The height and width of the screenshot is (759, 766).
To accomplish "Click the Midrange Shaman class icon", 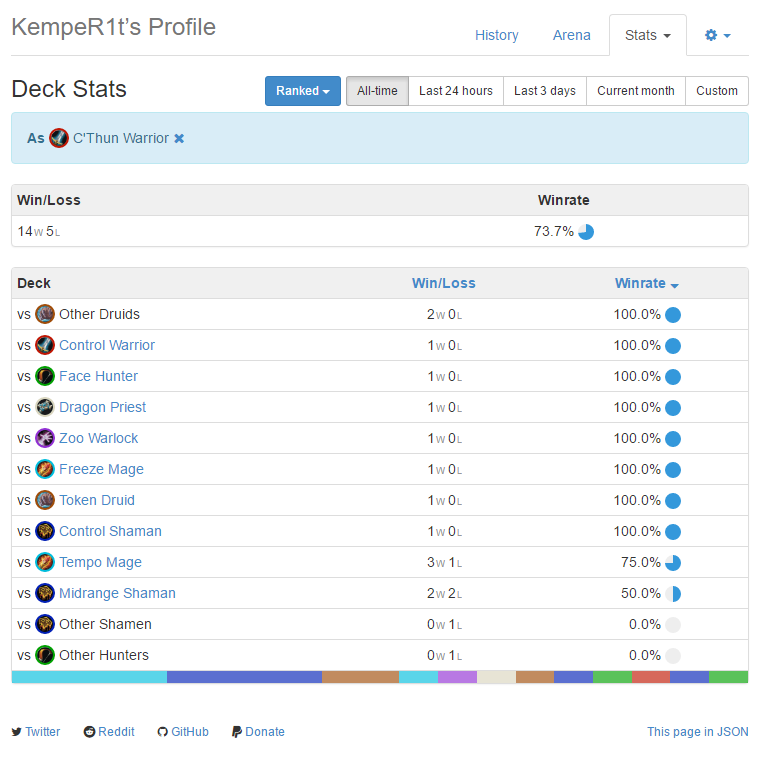I will (45, 593).
